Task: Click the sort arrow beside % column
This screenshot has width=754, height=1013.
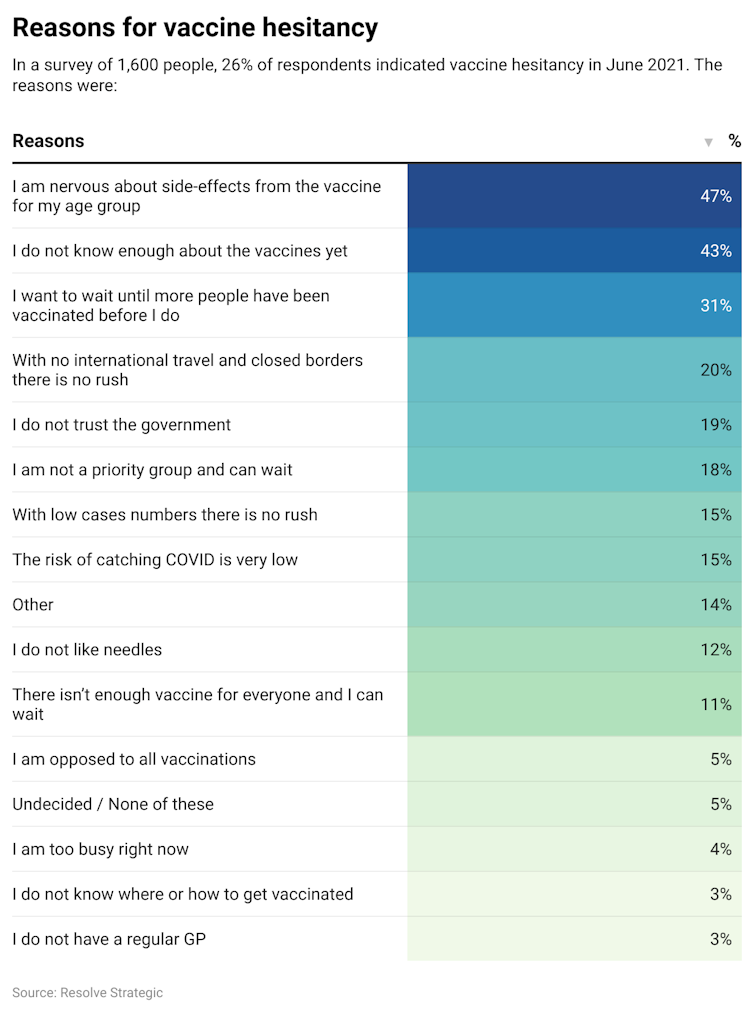Action: pos(708,142)
